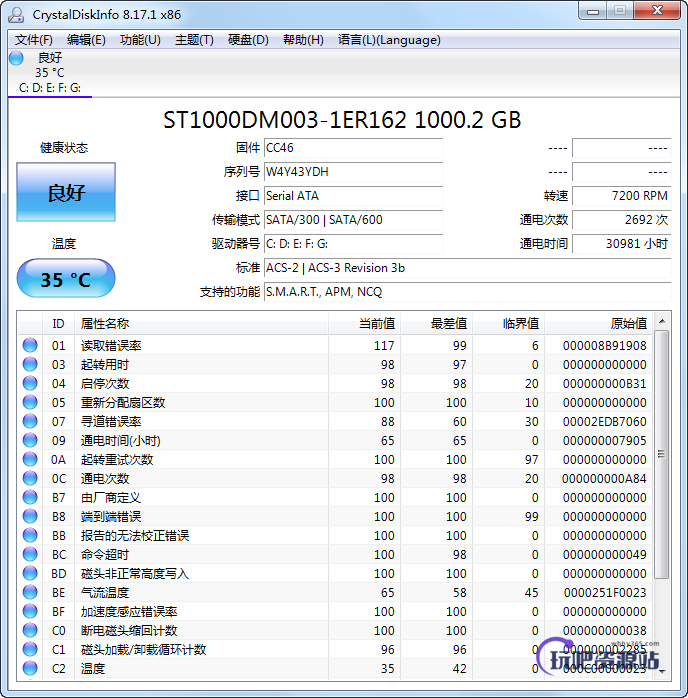Open the 编辑(E) menu
This screenshot has width=688, height=698.
86,40
